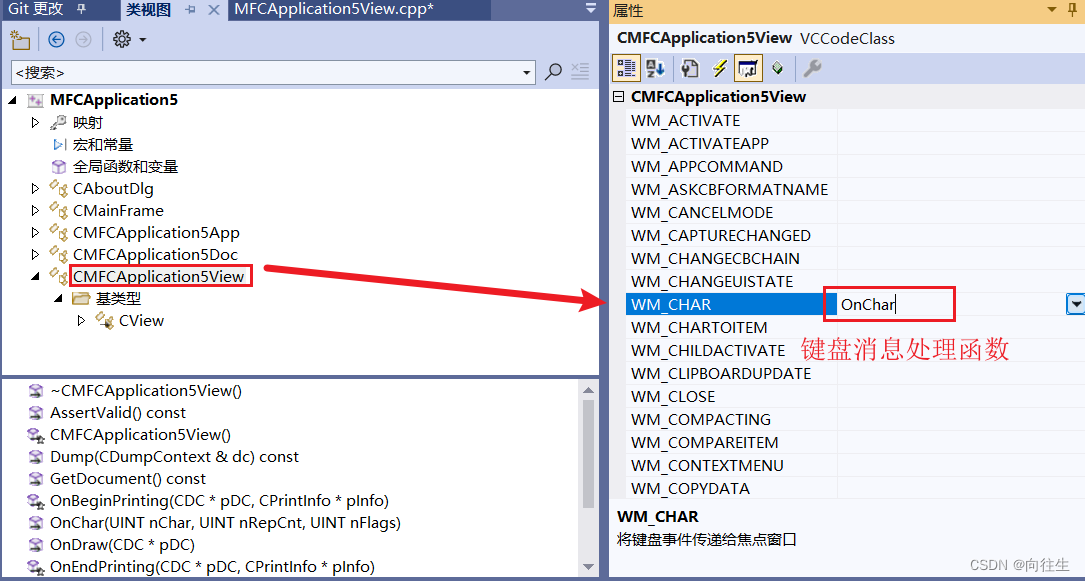Viewport: 1085px width, 581px height.
Task: Click the clear search icon
Action: pos(580,71)
